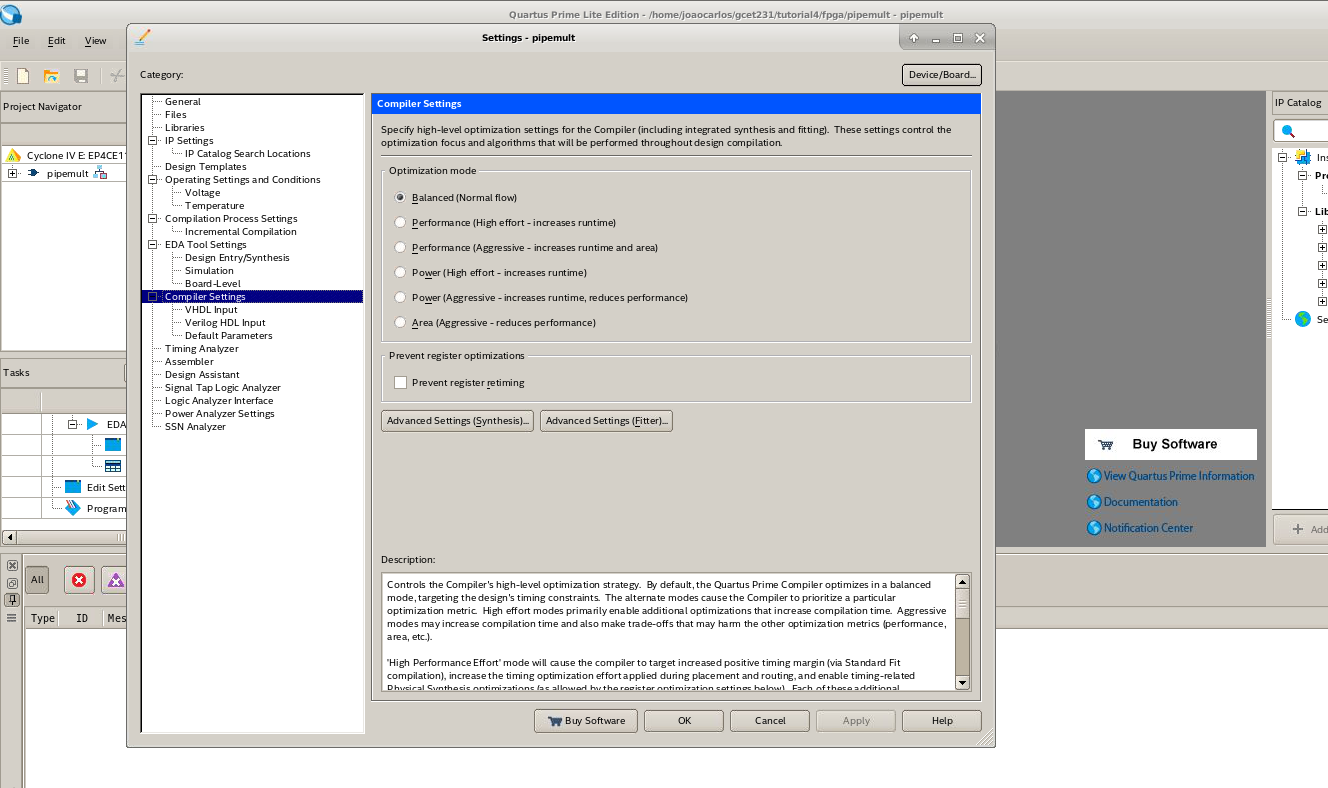1328x788 pixels.
Task: Click the IP Catalog search magnifier icon
Action: [1288, 131]
